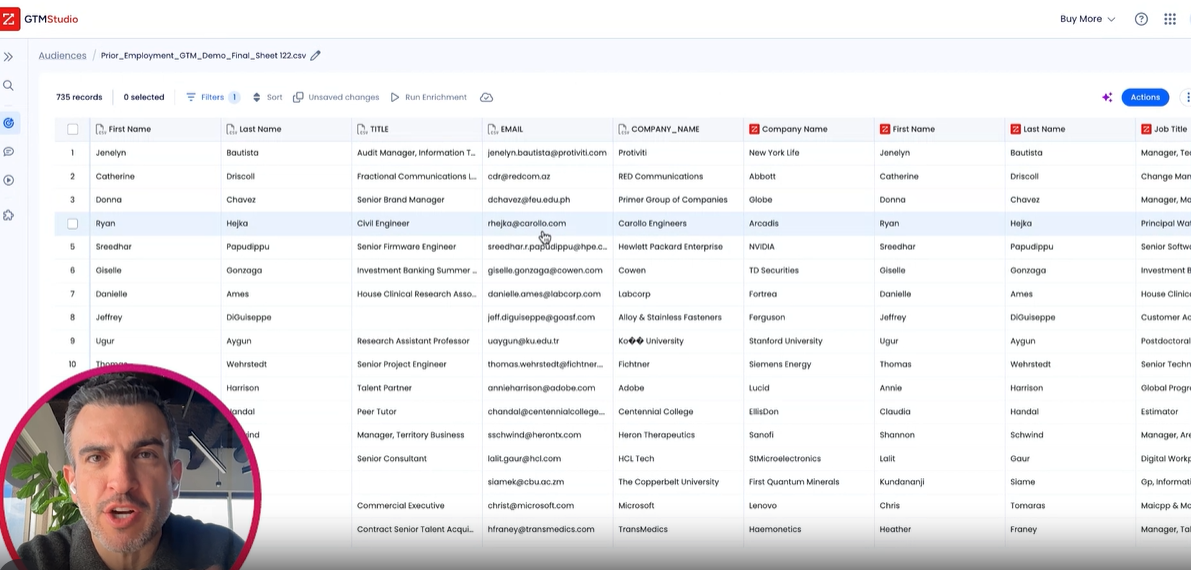This screenshot has height=570, width=1191.
Task: Select the cell "Arcadis"
Action: click(808, 223)
